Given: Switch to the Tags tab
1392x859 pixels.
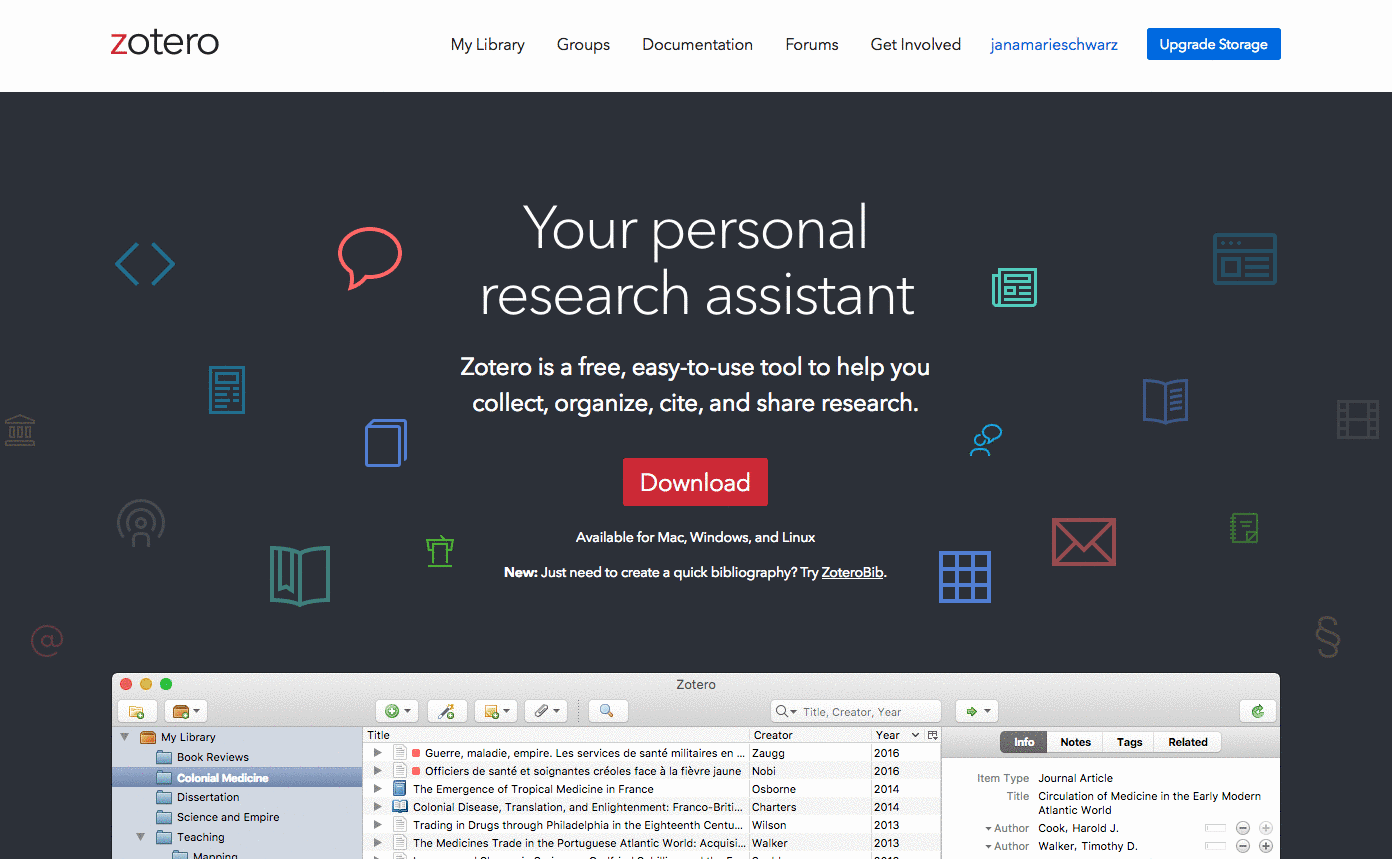Looking at the screenshot, I should tap(1129, 742).
